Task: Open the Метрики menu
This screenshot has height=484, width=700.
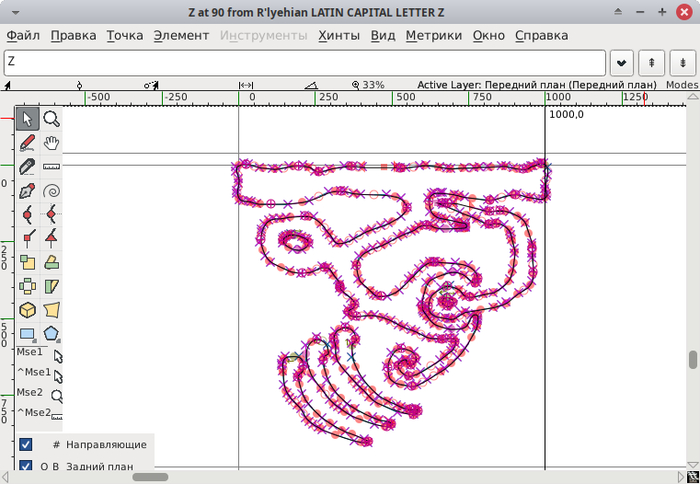Action: [x=434, y=35]
